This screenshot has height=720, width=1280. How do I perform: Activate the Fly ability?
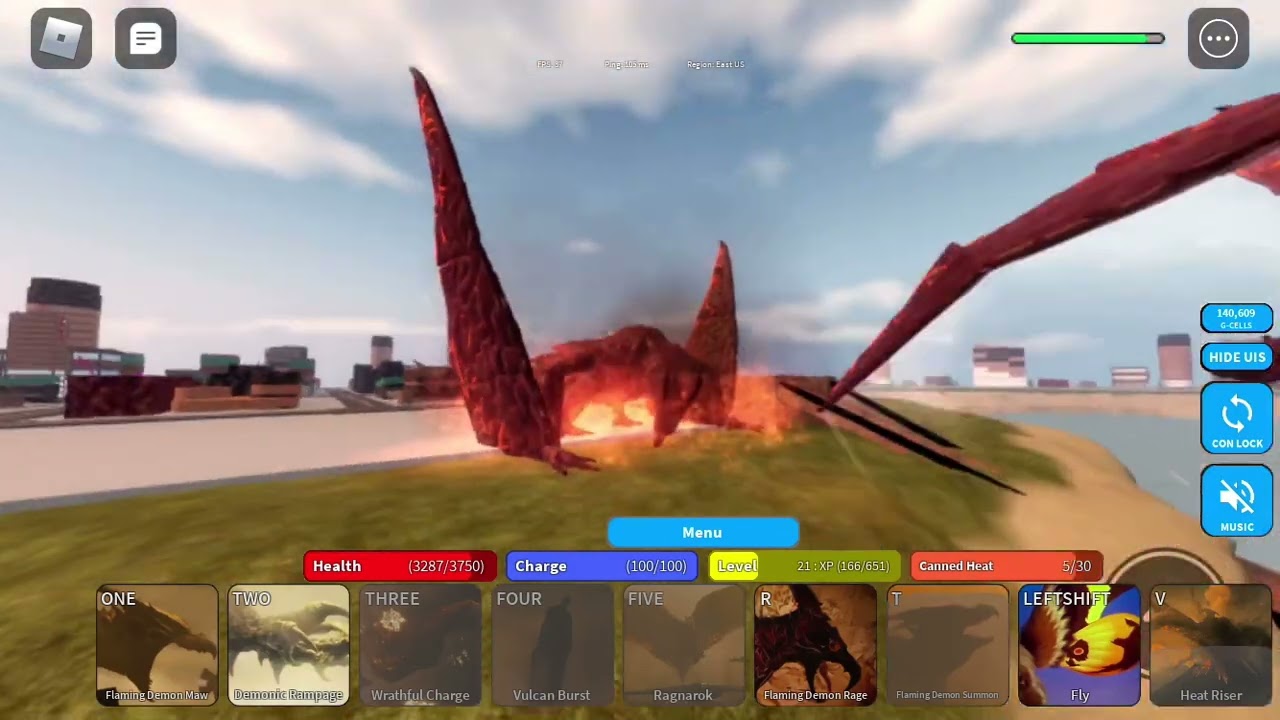click(x=1079, y=645)
